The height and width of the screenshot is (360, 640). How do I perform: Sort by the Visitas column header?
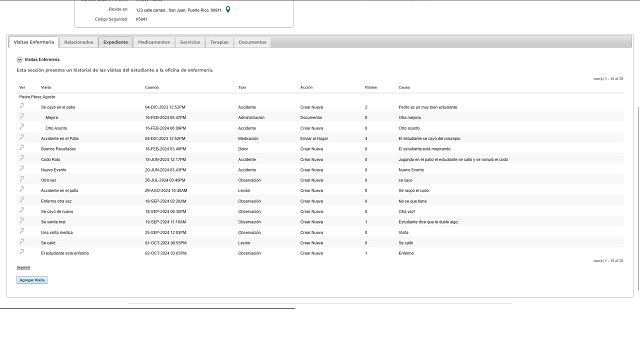click(x=371, y=87)
